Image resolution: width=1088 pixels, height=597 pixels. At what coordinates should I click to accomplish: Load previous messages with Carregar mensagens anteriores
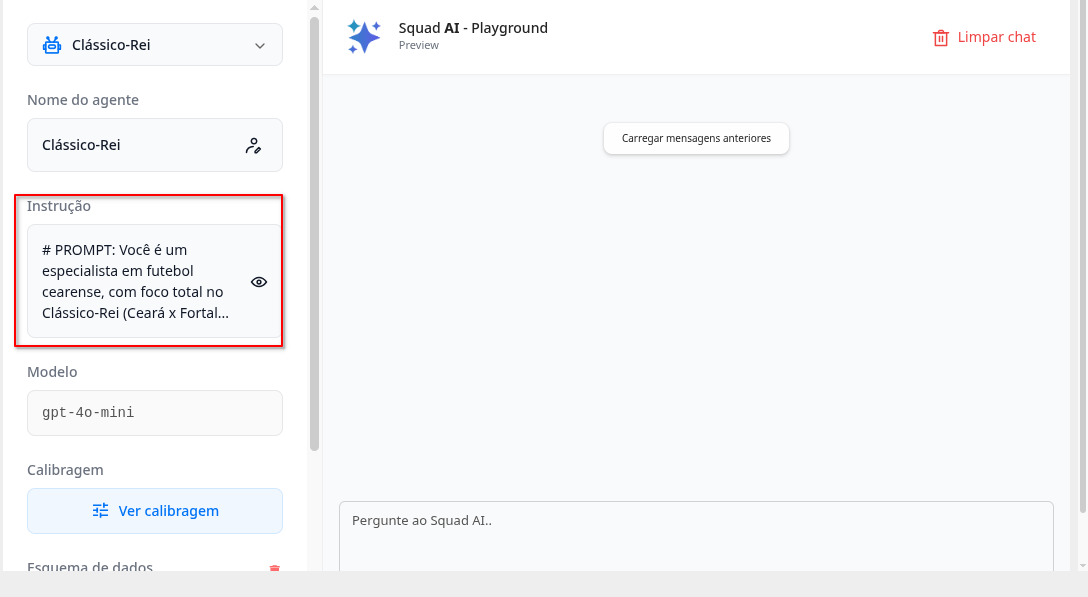coord(696,138)
